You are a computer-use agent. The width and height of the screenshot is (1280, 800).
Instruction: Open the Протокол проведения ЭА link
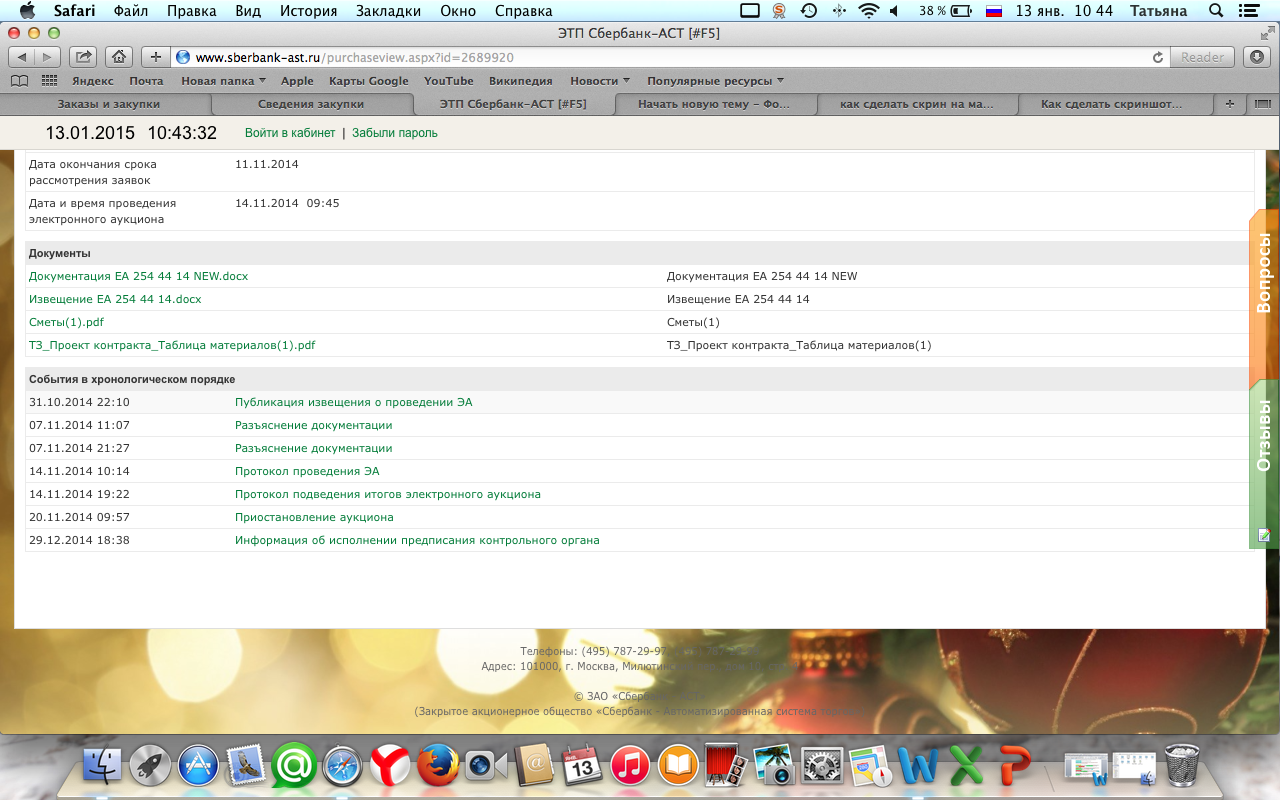pyautogui.click(x=307, y=471)
